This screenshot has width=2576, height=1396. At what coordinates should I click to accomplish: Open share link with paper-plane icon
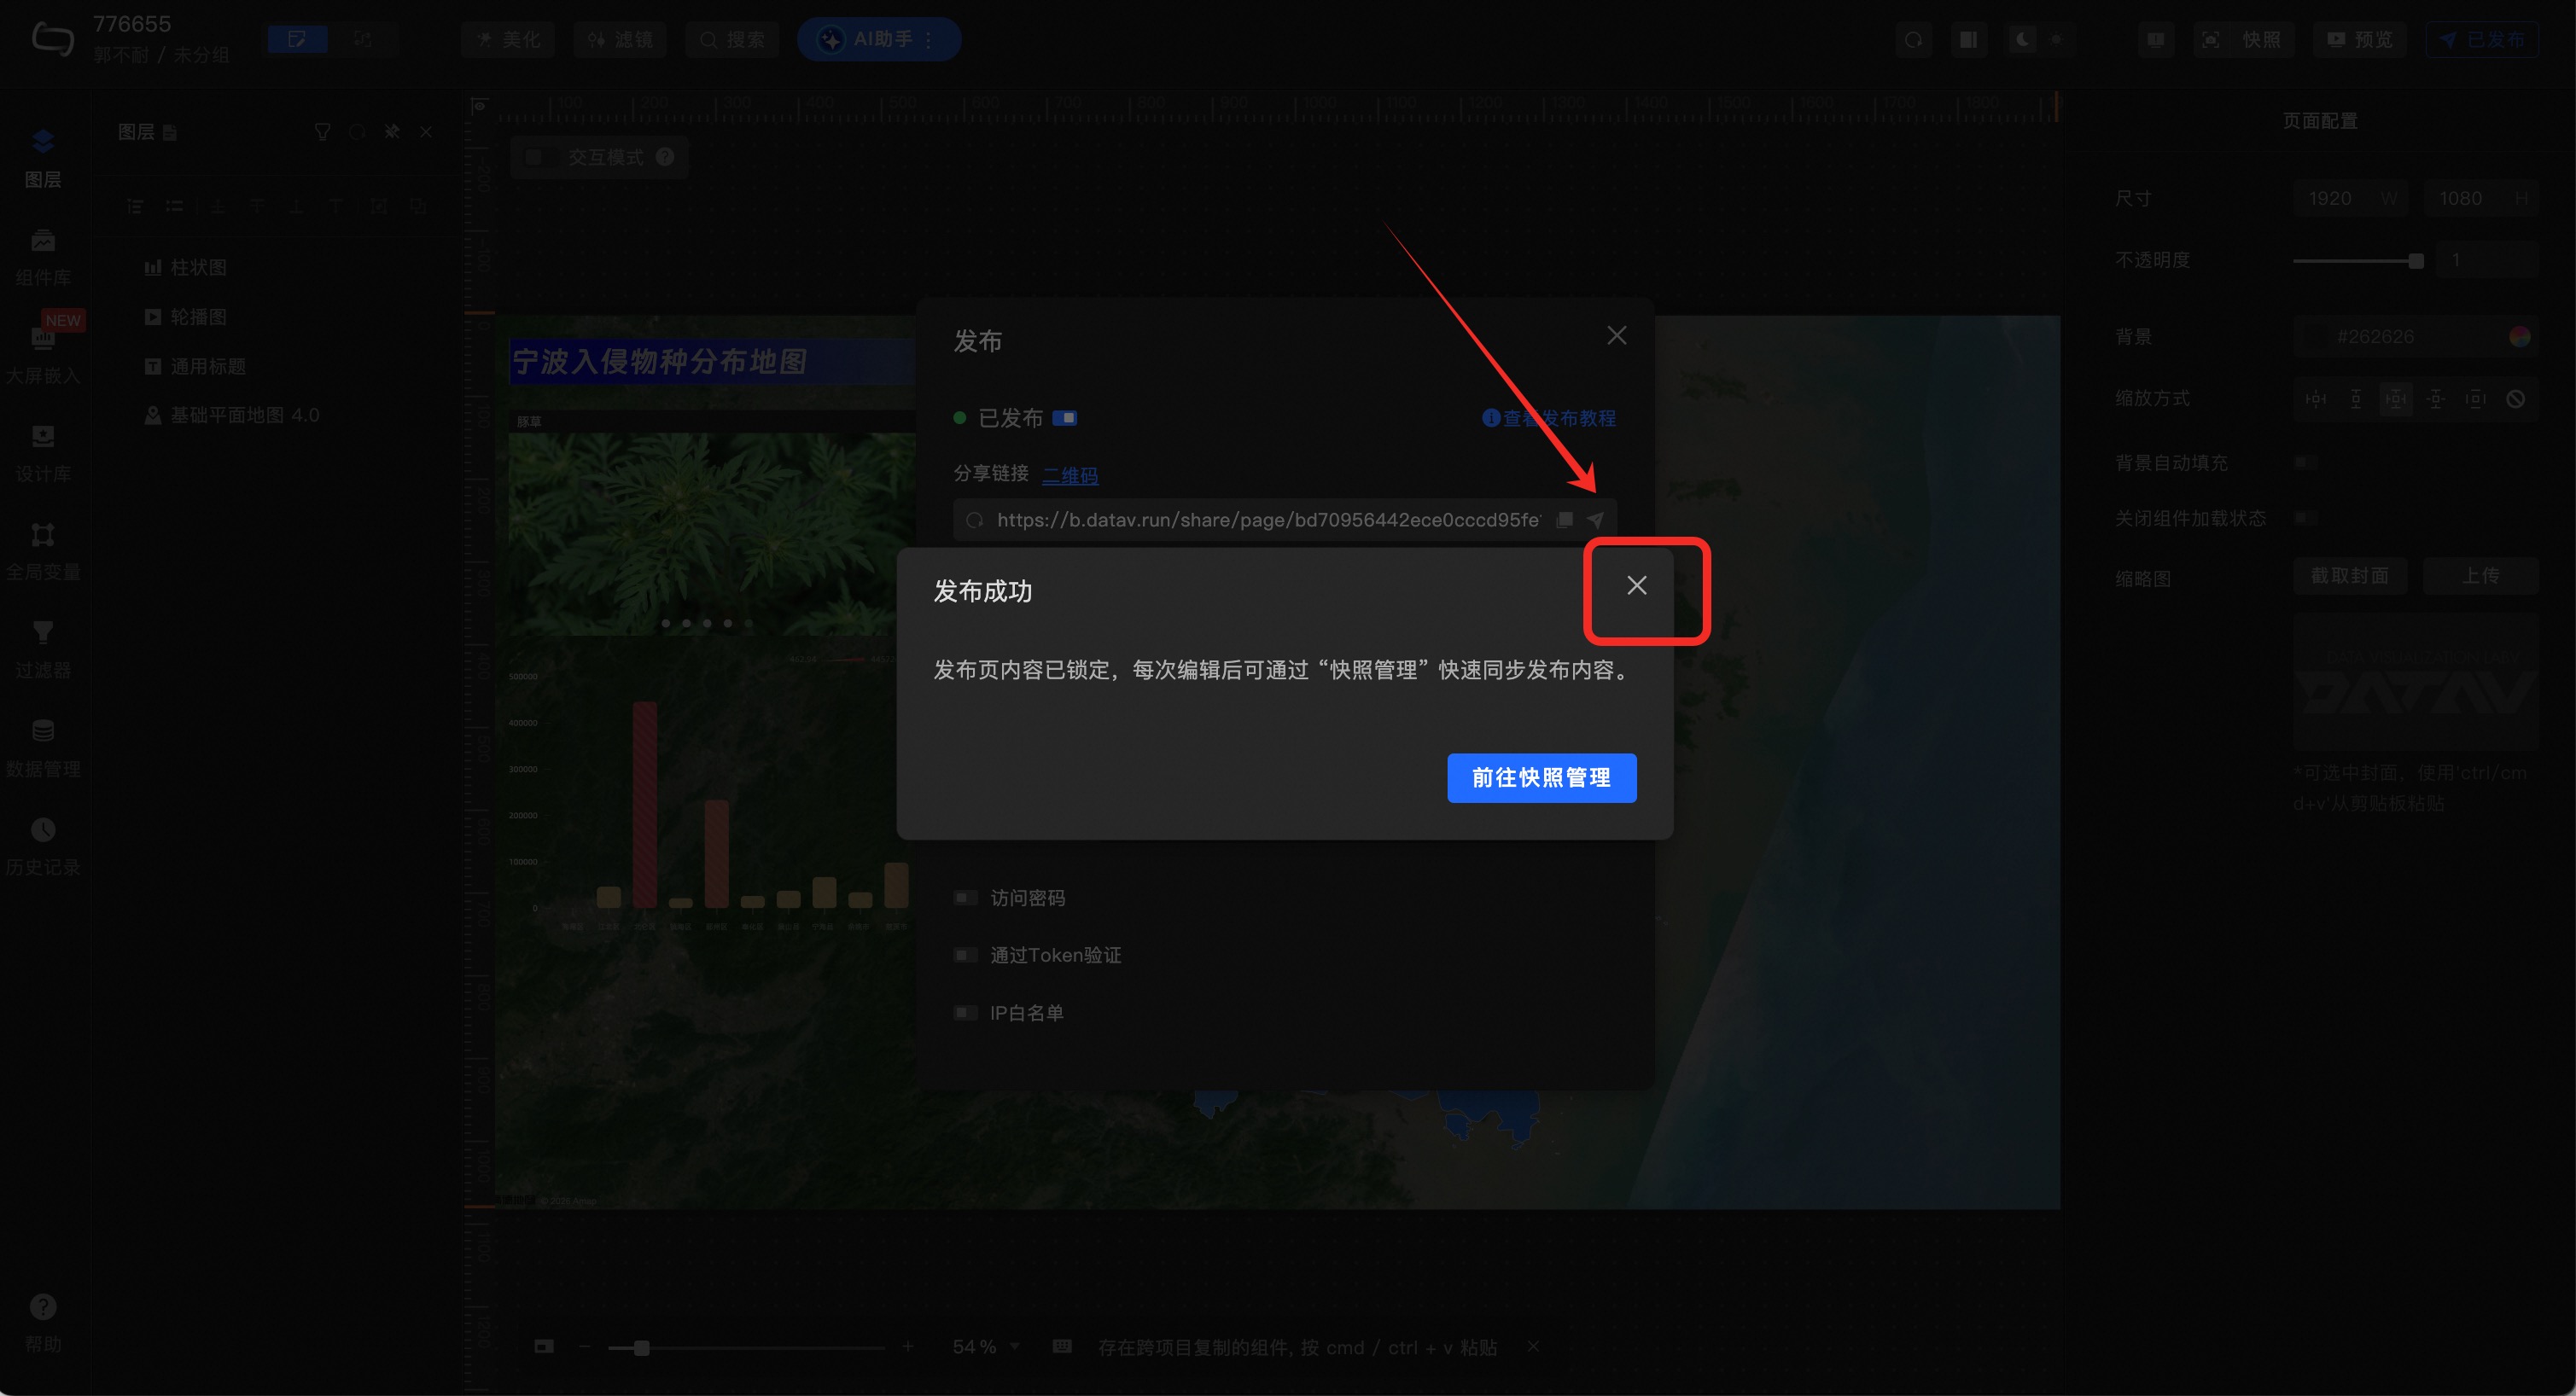pos(1596,520)
